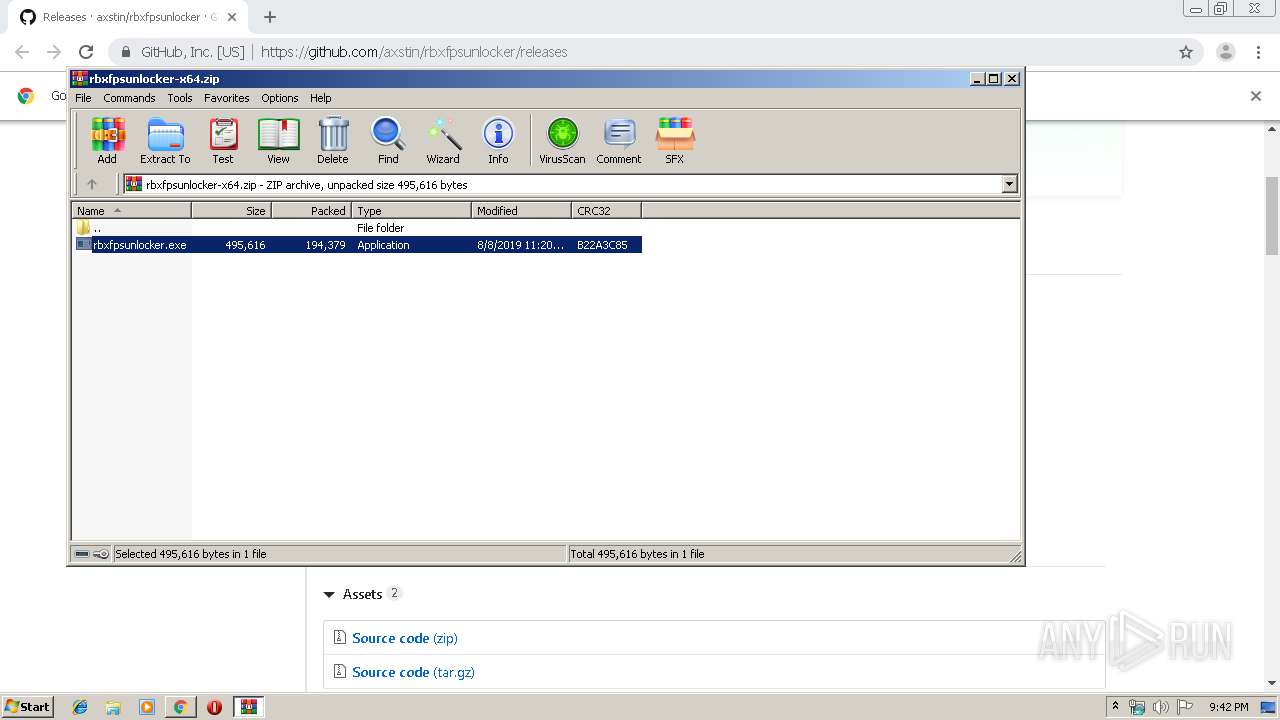Download Source code (zip) link
Screen dimensions: 1280x720
404,638
